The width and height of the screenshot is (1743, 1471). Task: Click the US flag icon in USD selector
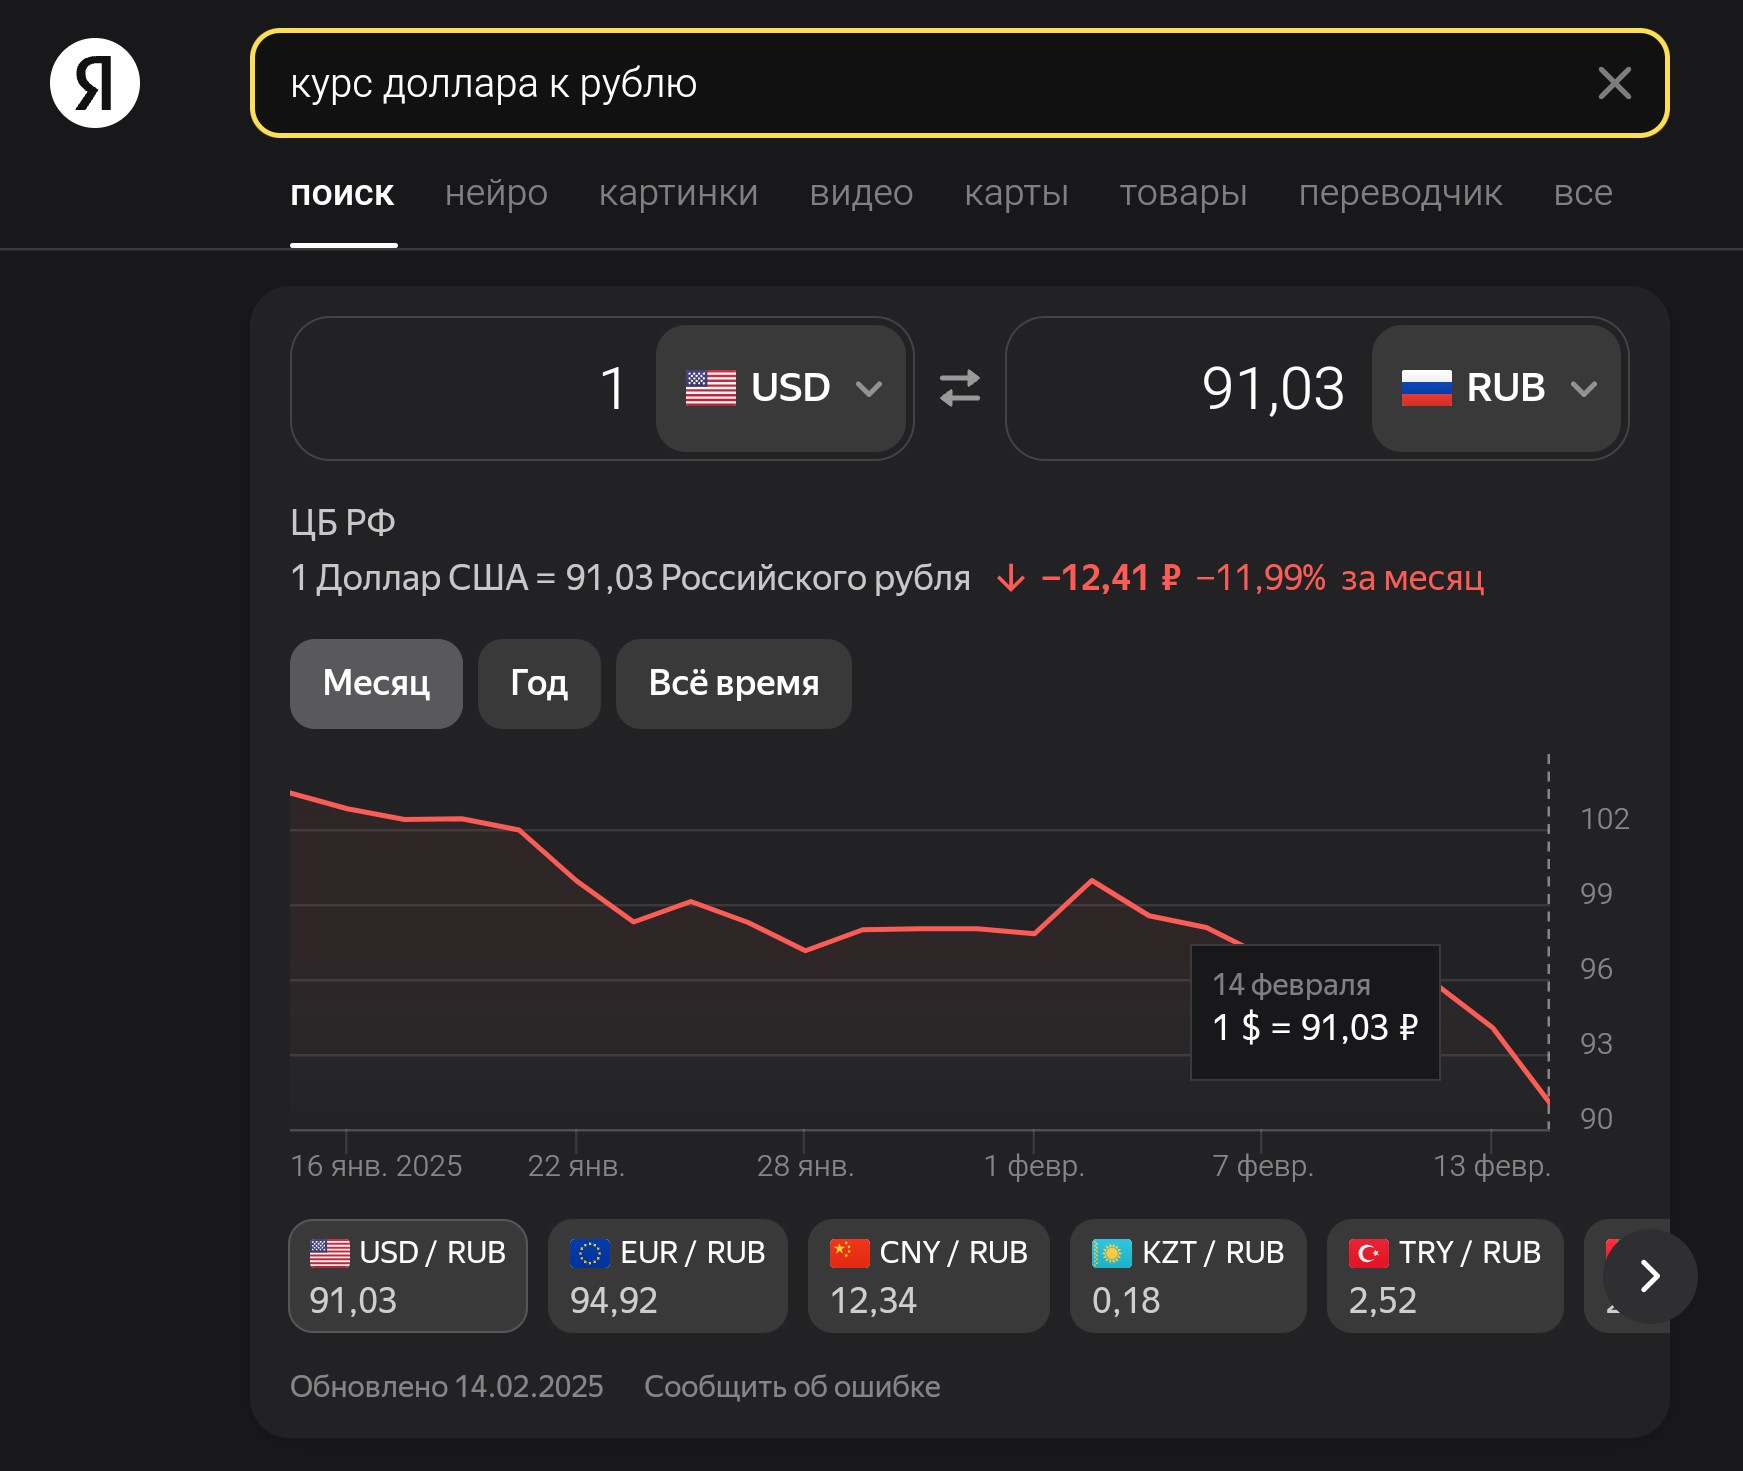(711, 388)
